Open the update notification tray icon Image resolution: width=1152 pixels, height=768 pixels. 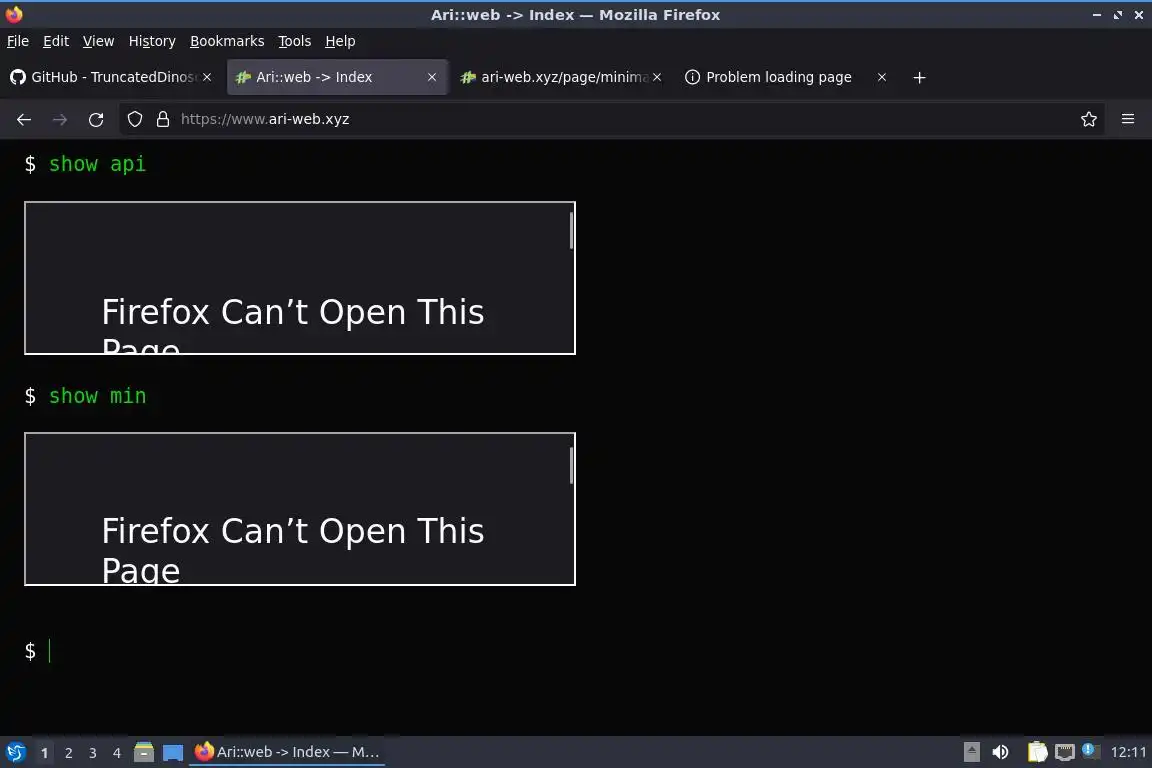(1091, 751)
